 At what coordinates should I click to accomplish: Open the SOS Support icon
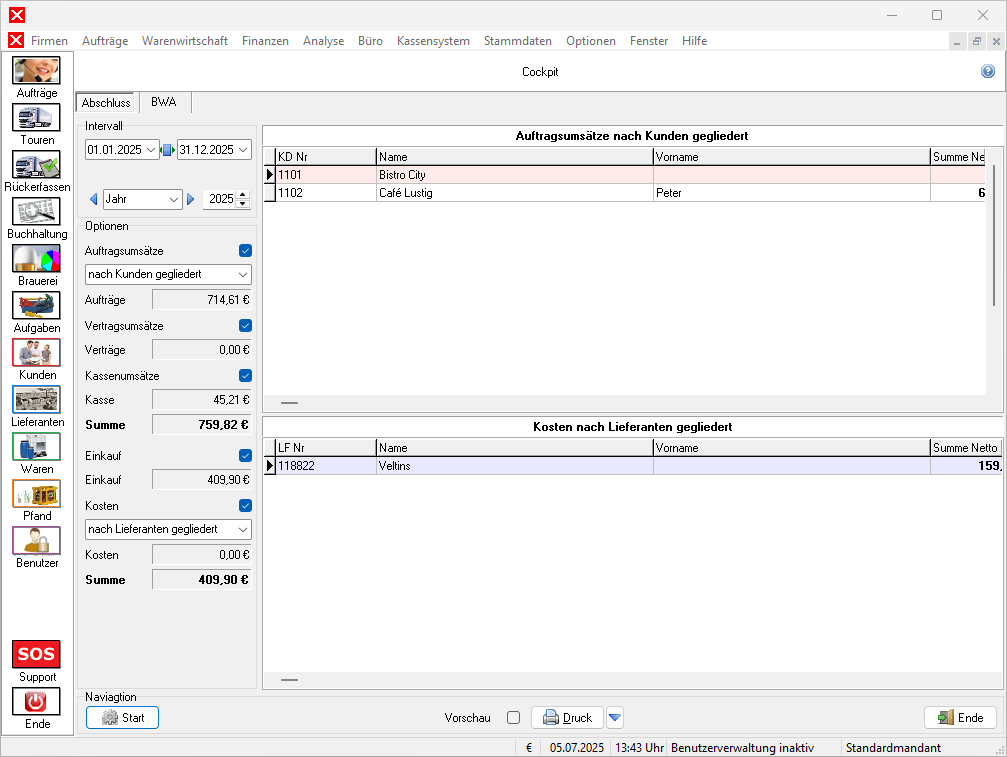point(36,655)
